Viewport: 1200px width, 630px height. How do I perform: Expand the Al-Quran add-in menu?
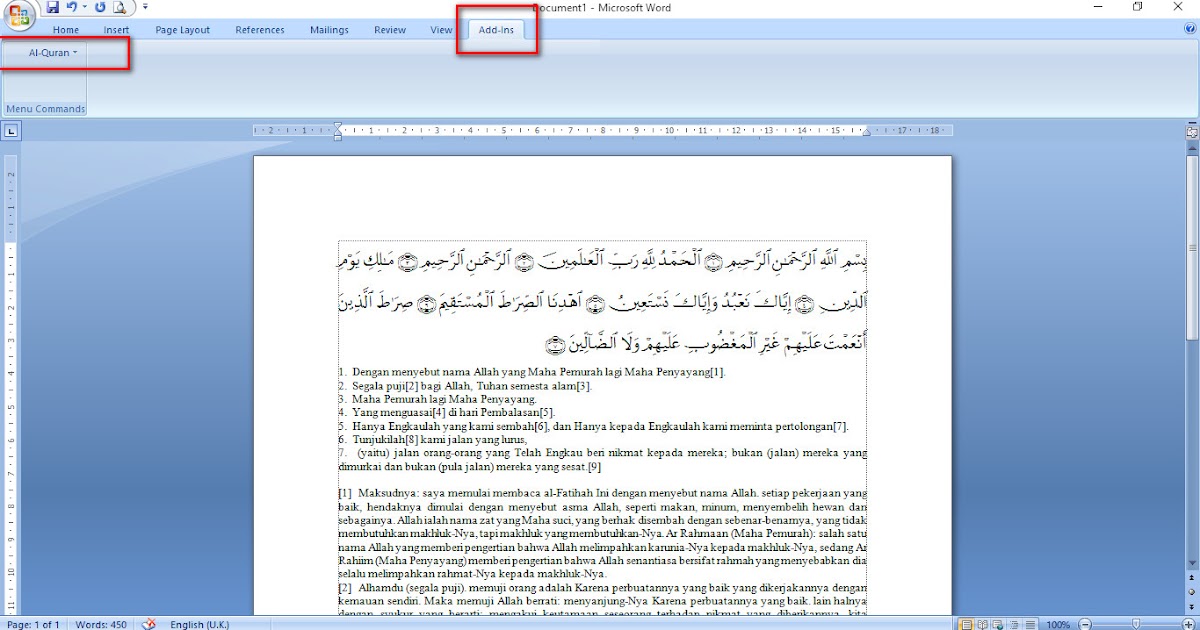click(x=53, y=52)
